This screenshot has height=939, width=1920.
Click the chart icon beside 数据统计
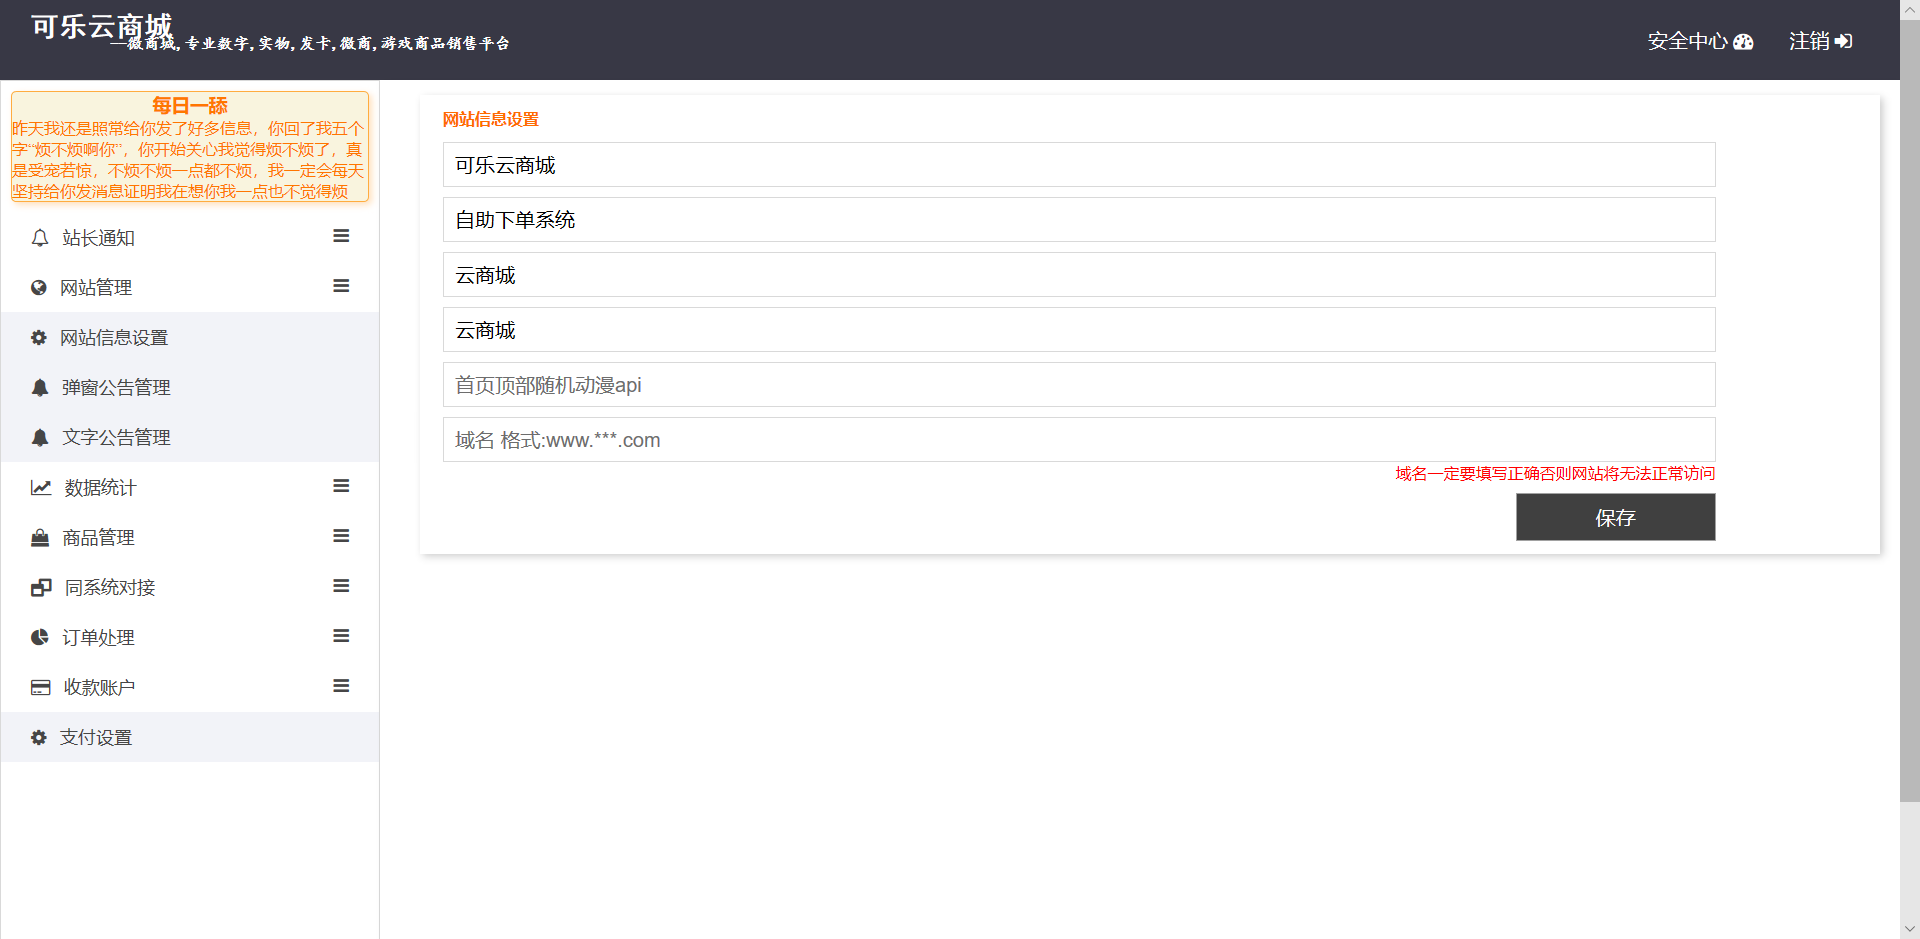[x=41, y=488]
